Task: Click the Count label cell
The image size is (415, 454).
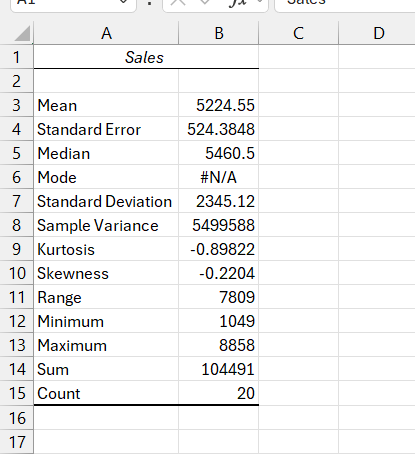Action: click(106, 393)
